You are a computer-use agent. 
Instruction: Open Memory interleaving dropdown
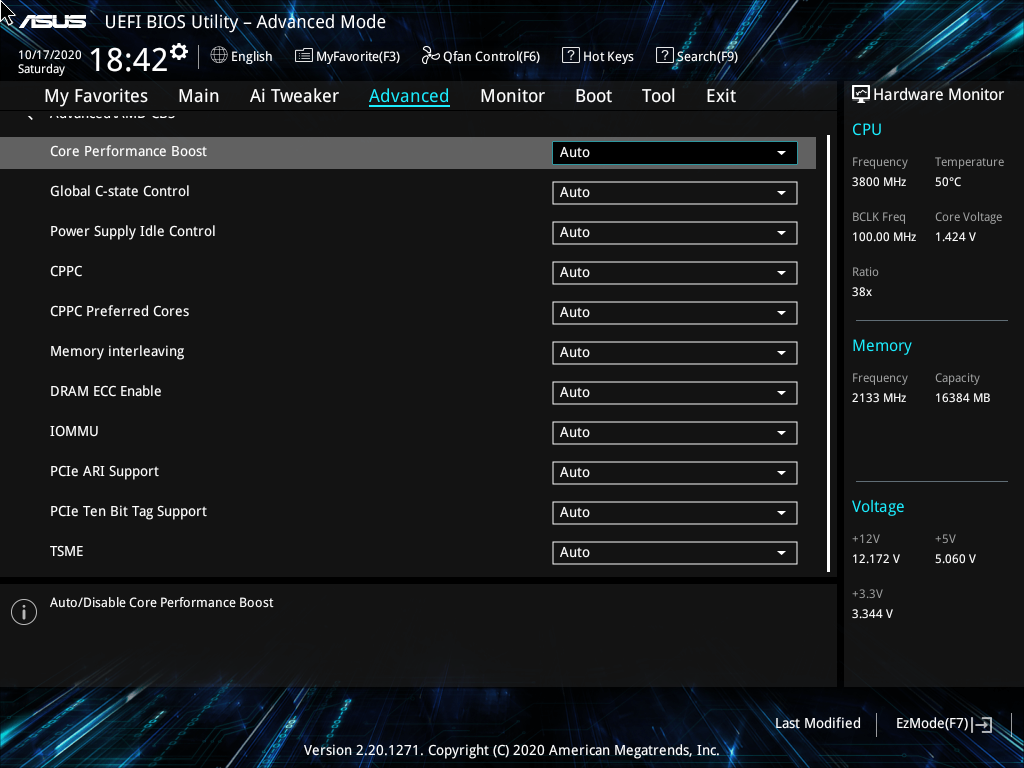tap(675, 353)
